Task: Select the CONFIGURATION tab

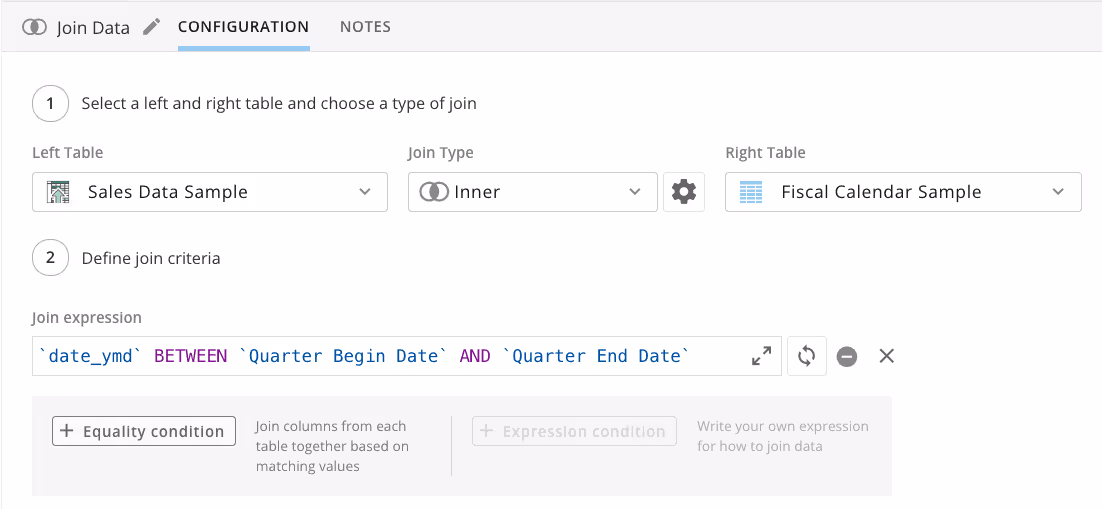Action: [x=243, y=27]
